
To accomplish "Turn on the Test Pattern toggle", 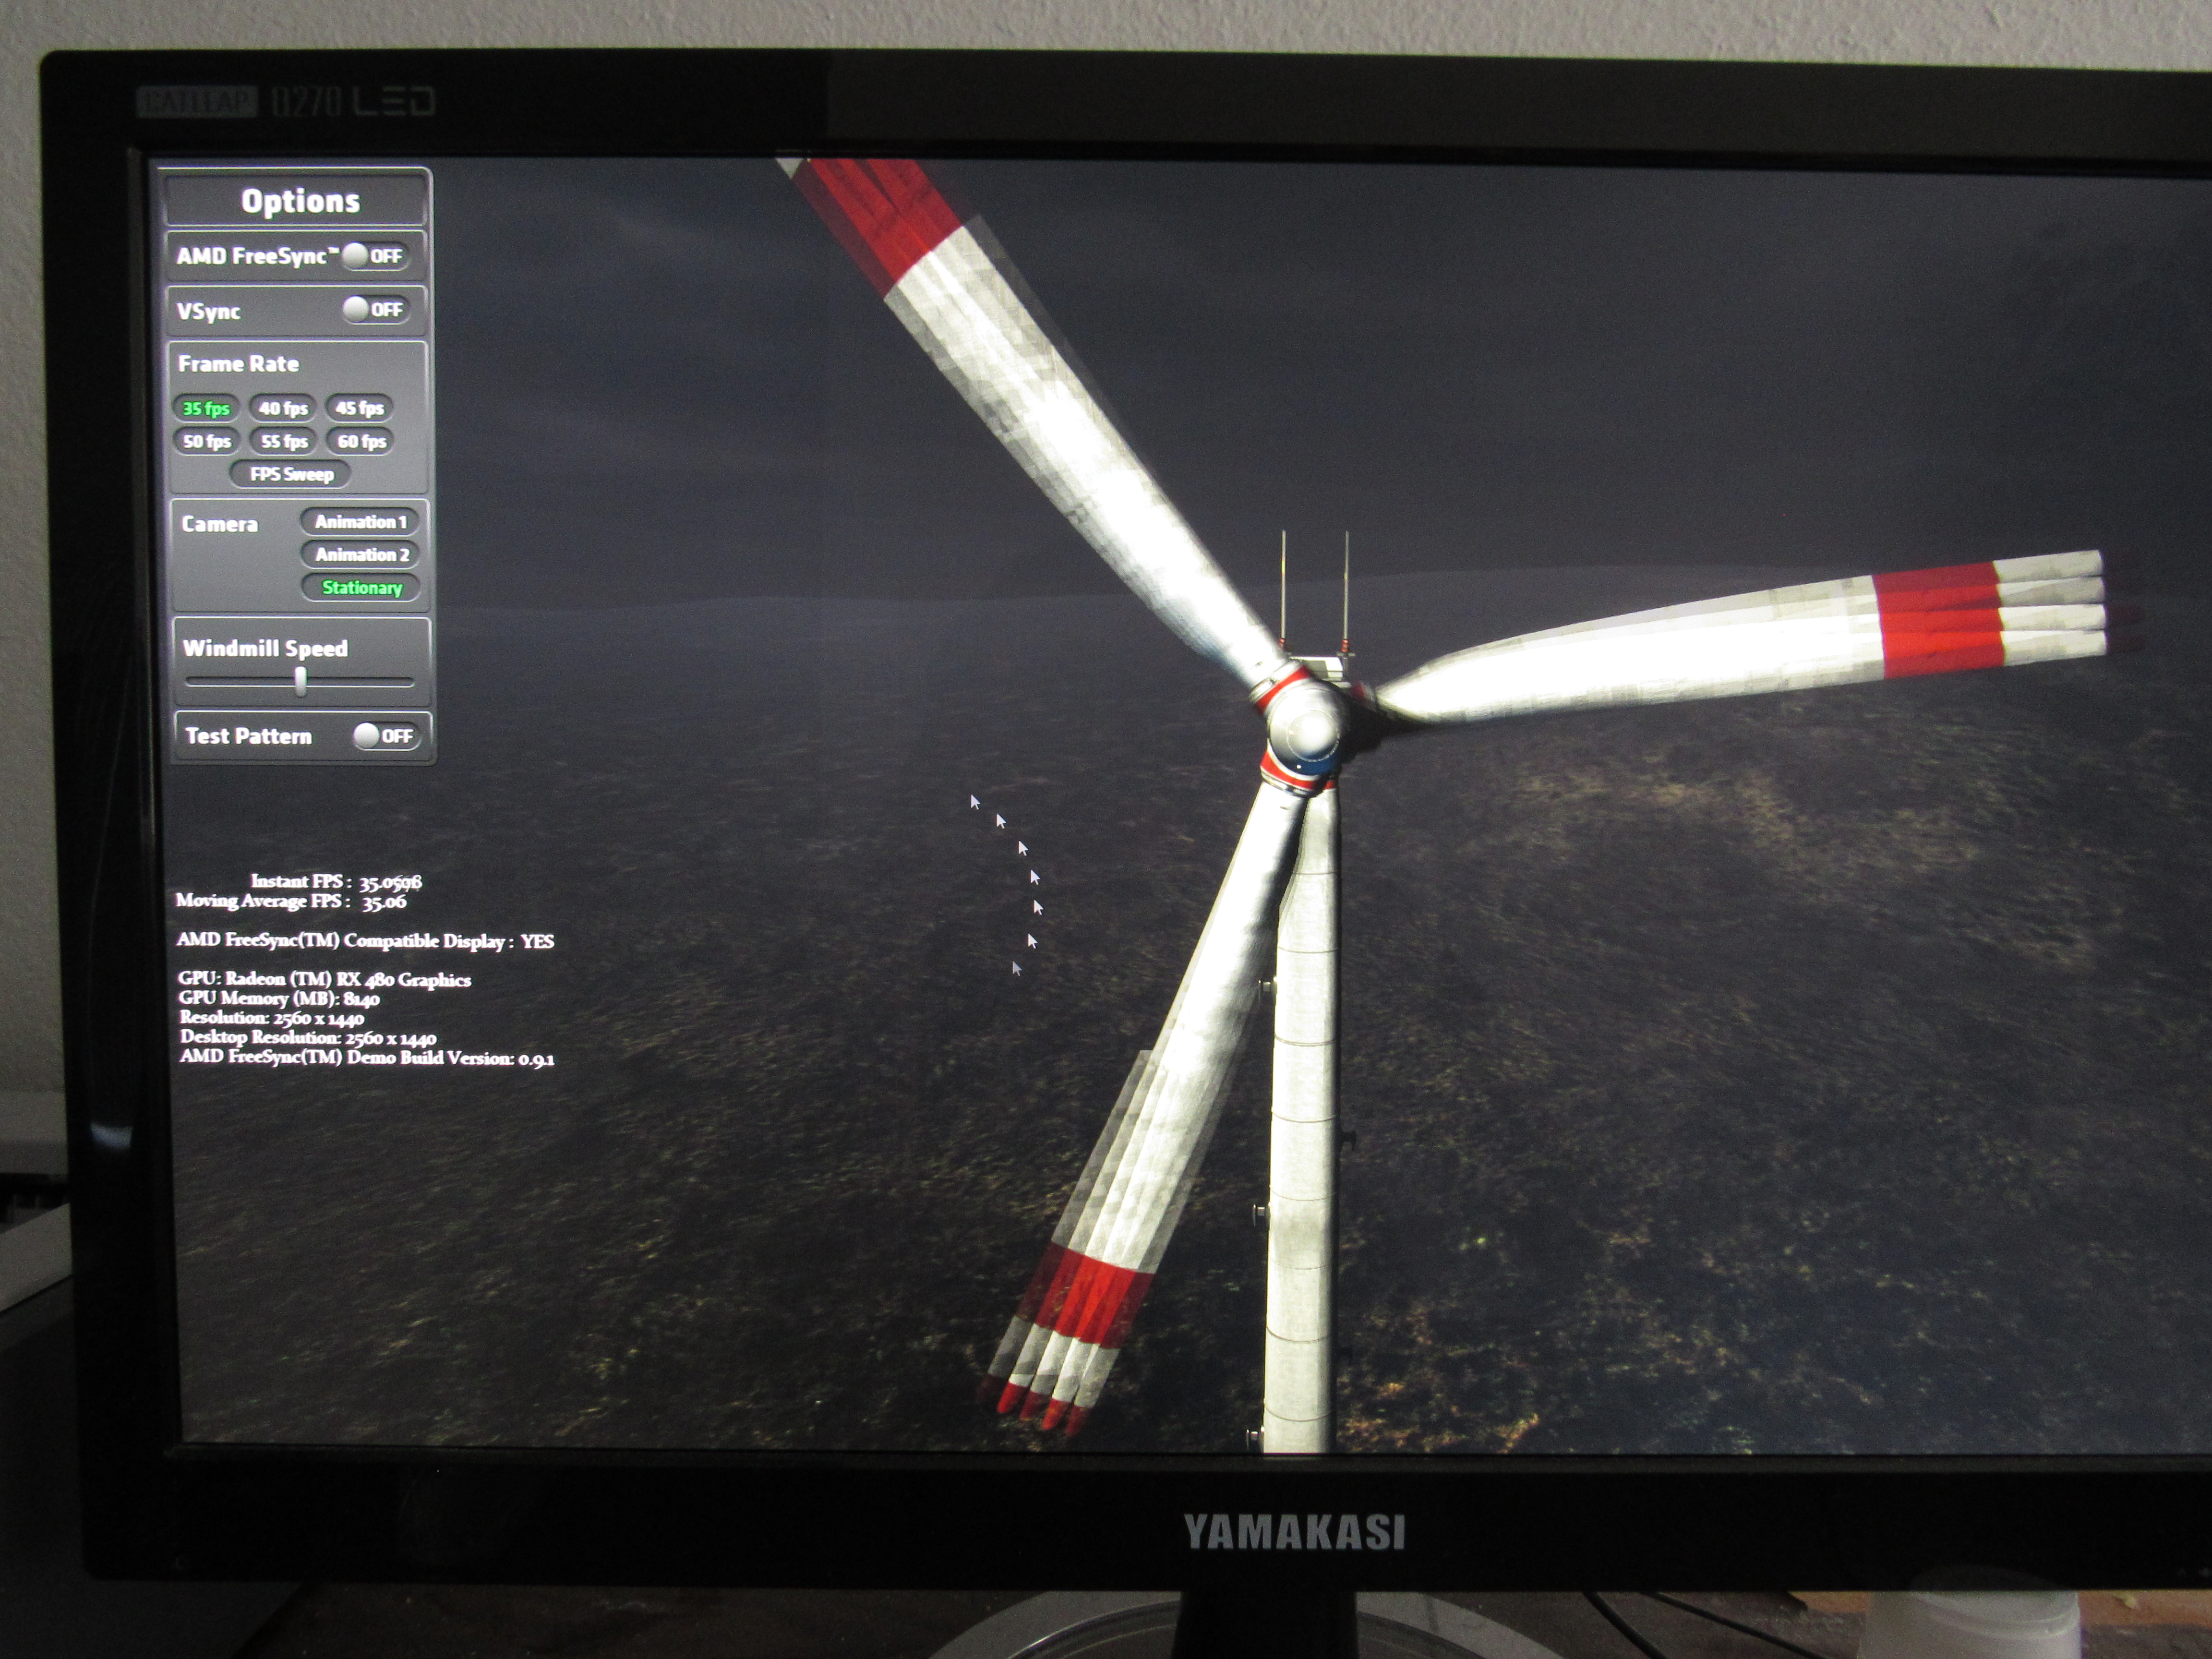I will pyautogui.click(x=385, y=736).
